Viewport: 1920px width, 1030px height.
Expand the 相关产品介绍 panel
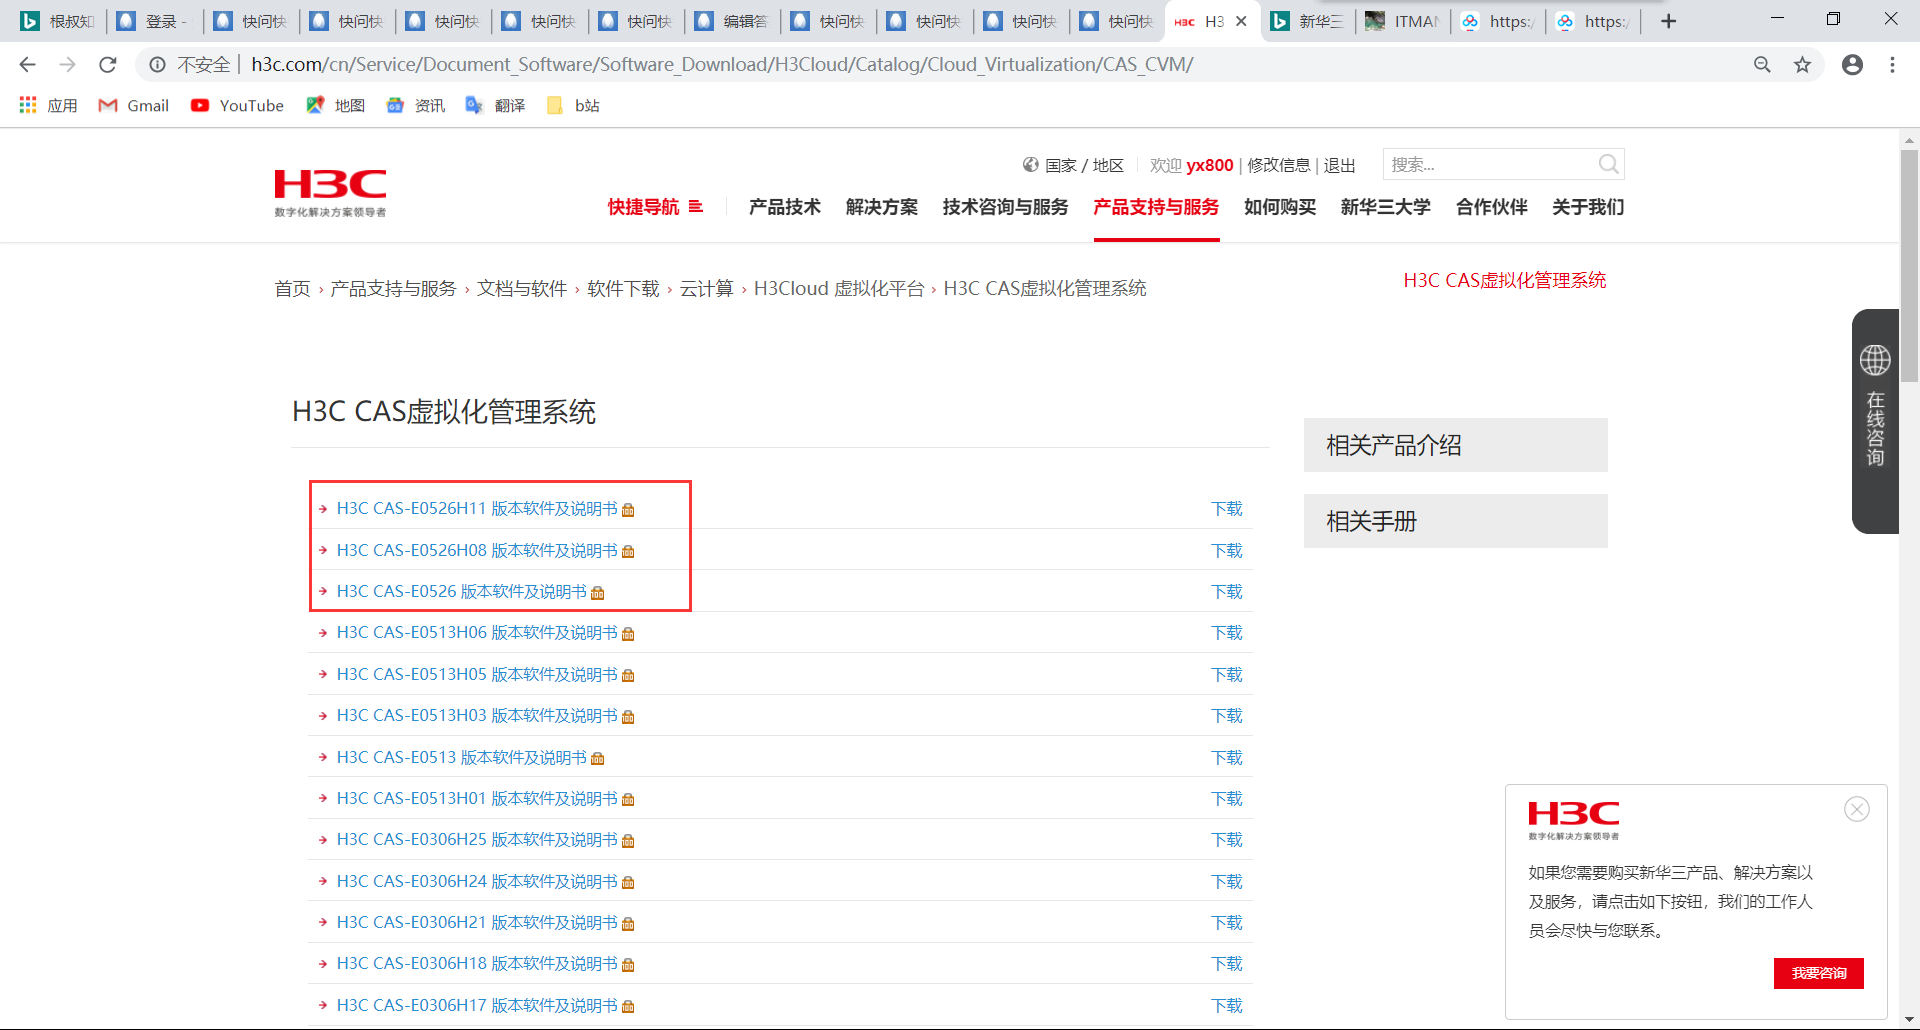(1456, 445)
